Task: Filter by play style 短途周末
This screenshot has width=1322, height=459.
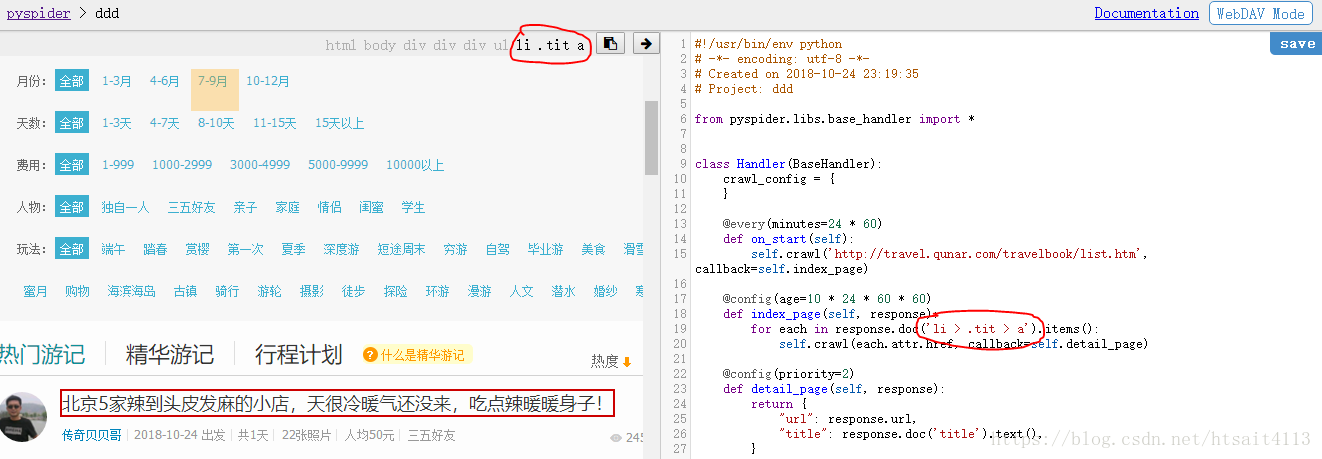Action: 402,249
